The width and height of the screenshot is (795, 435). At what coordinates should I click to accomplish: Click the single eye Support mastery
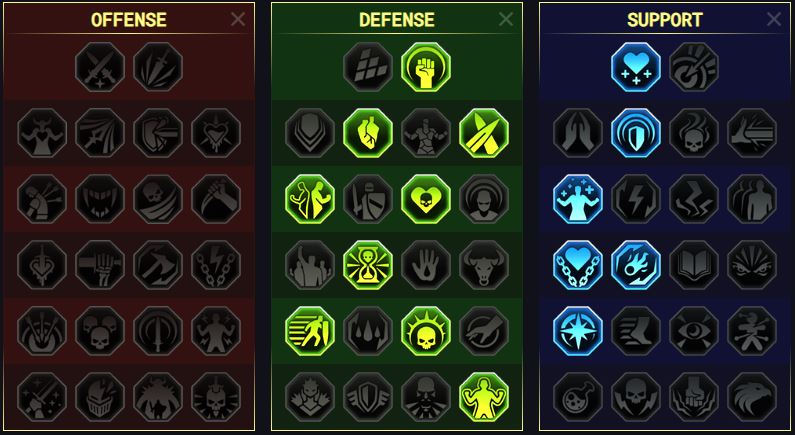coord(694,331)
